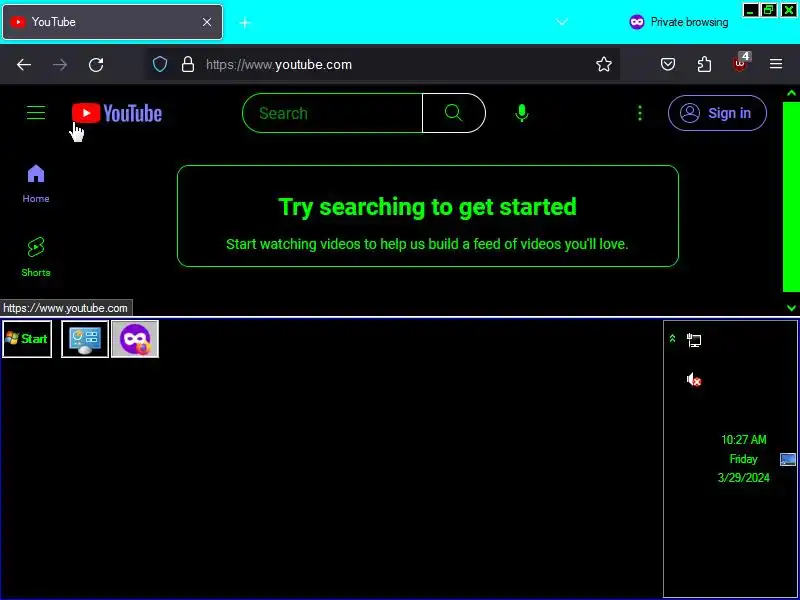Click the address bar URL
Image resolution: width=800 pixels, height=600 pixels.
[x=279, y=65]
